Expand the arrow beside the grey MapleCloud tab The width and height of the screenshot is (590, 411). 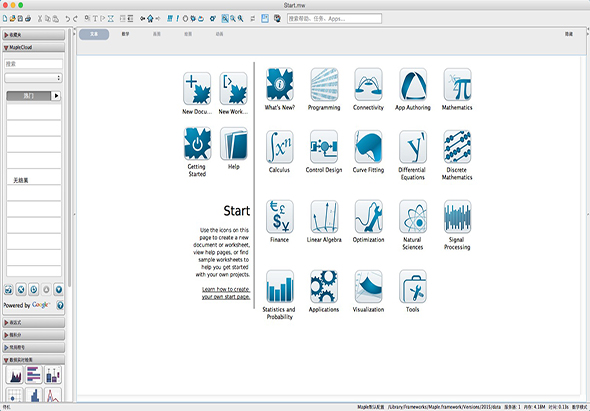[56, 96]
